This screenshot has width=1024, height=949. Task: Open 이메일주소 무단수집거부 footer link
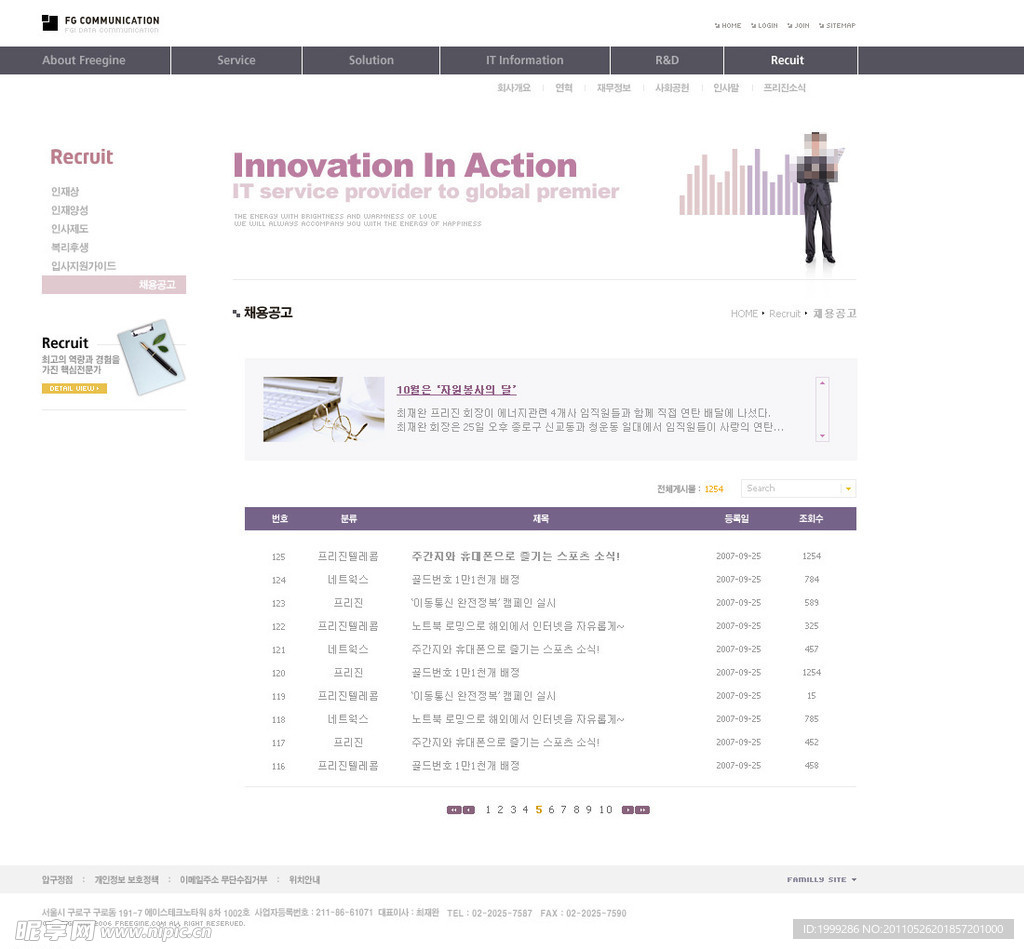pos(223,880)
